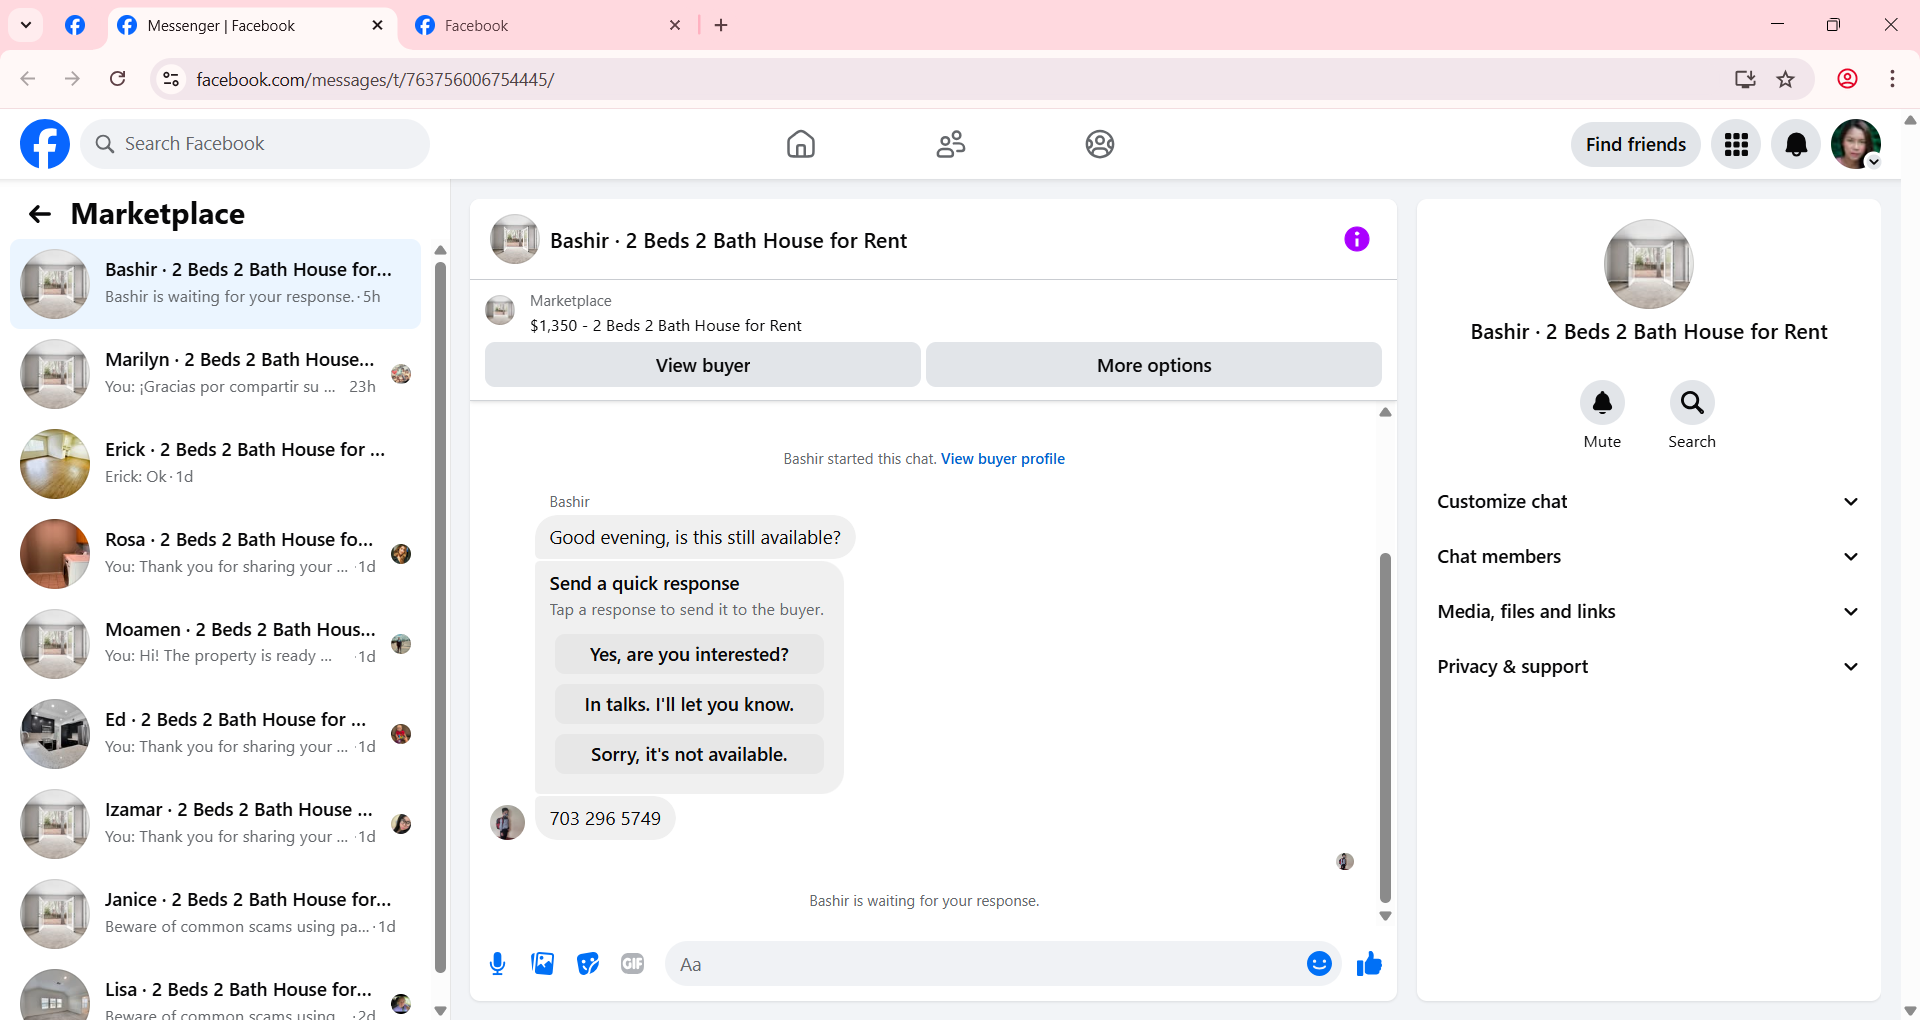Open Rosa conversation in list
Image resolution: width=1920 pixels, height=1020 pixels.
(215, 554)
